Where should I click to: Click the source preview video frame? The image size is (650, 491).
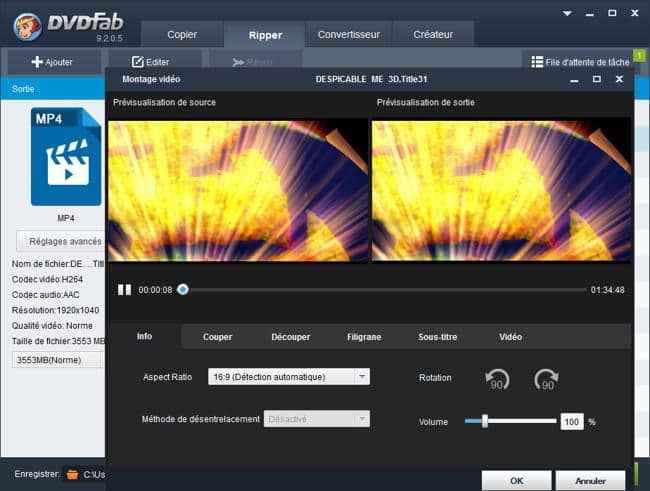coord(238,191)
